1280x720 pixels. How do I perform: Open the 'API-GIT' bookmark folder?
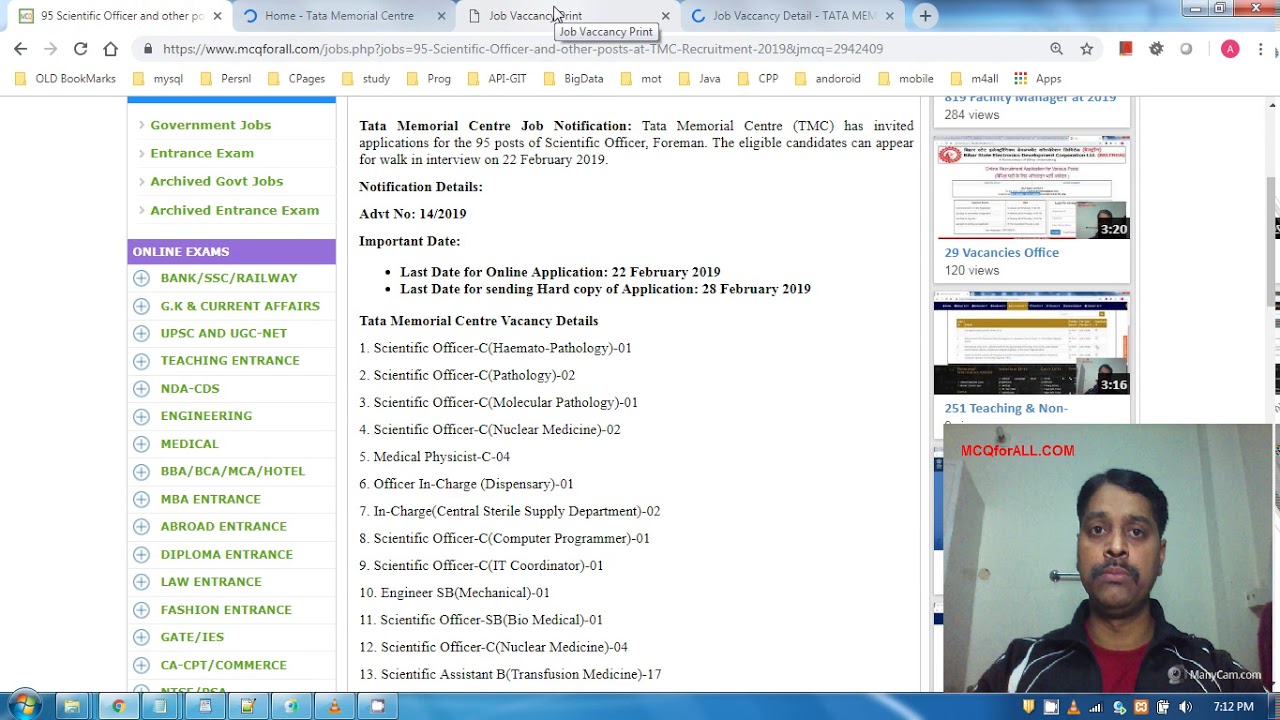point(497,78)
